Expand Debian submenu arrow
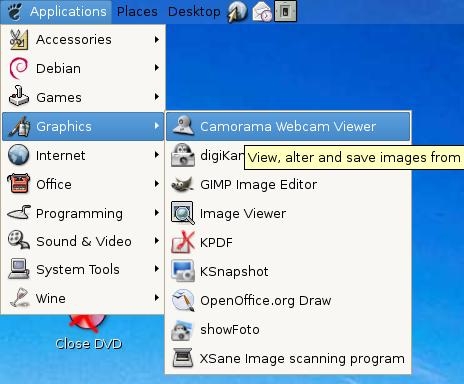This screenshot has height=384, width=464. (157, 68)
